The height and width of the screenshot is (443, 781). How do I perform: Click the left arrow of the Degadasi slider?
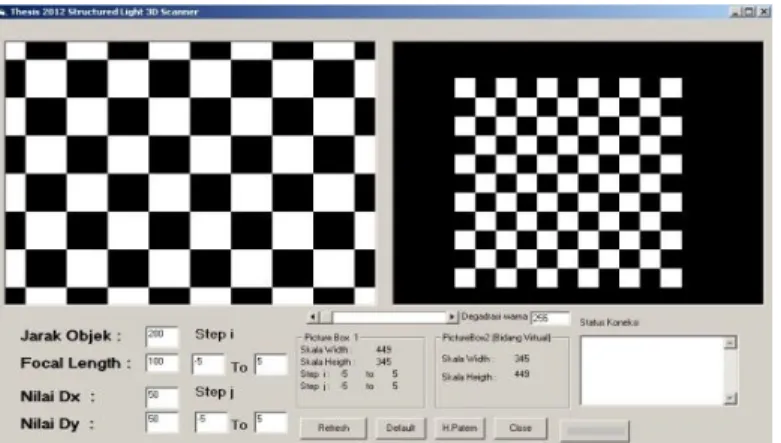coord(313,317)
